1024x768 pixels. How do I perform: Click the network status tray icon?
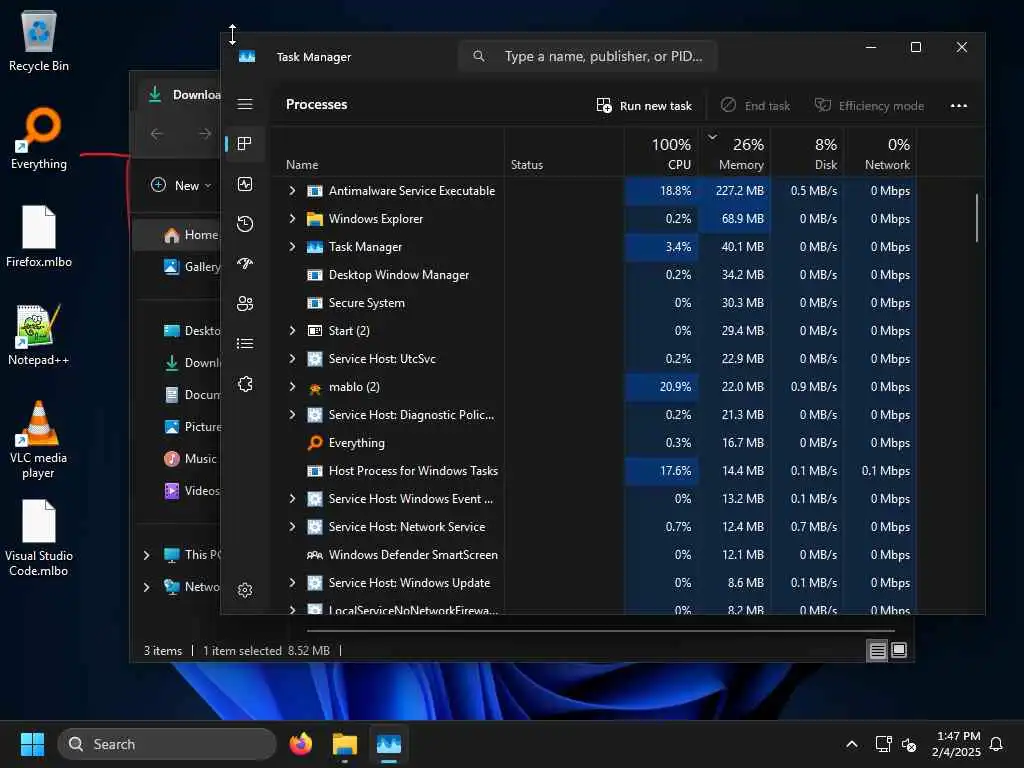point(883,744)
